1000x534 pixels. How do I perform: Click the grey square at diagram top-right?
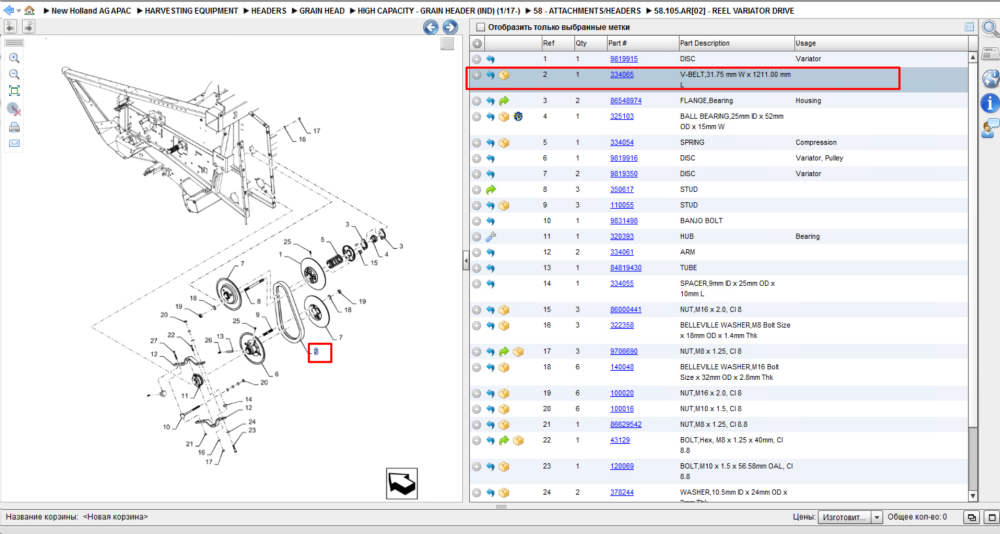click(447, 43)
